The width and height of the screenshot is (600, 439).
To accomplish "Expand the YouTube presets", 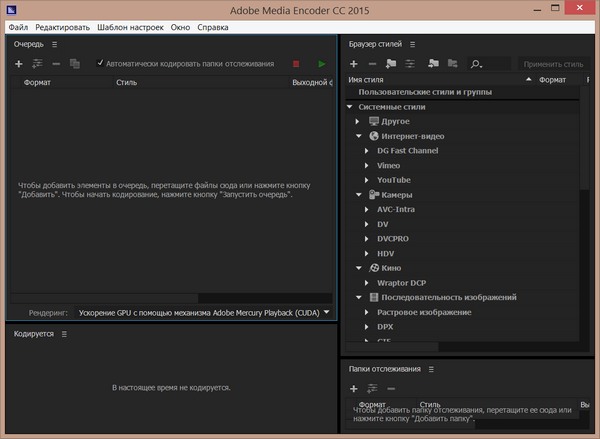I will pyautogui.click(x=367, y=180).
